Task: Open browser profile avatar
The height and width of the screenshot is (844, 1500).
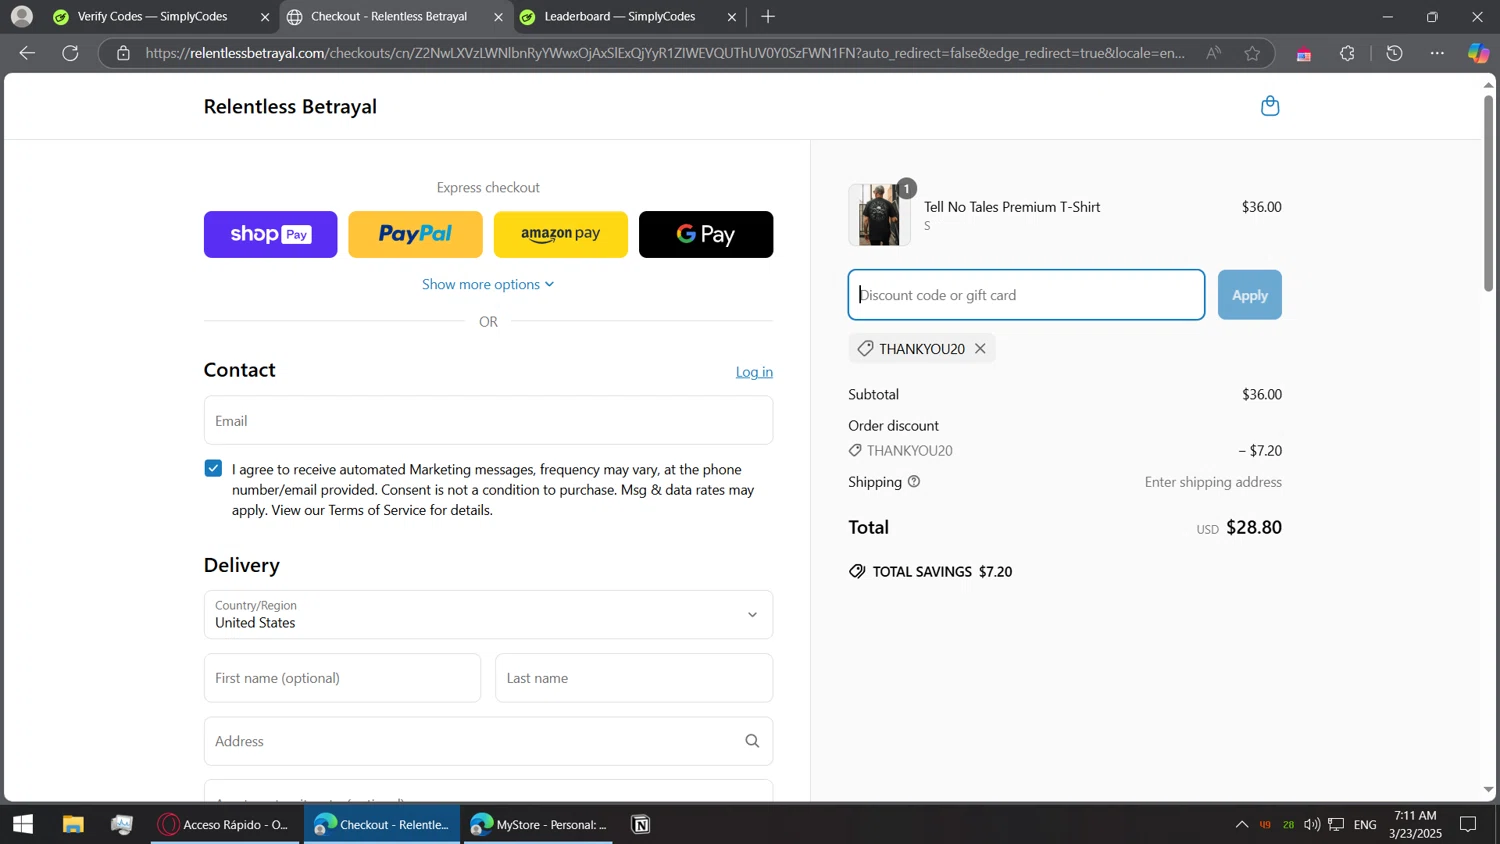Action: [21, 16]
